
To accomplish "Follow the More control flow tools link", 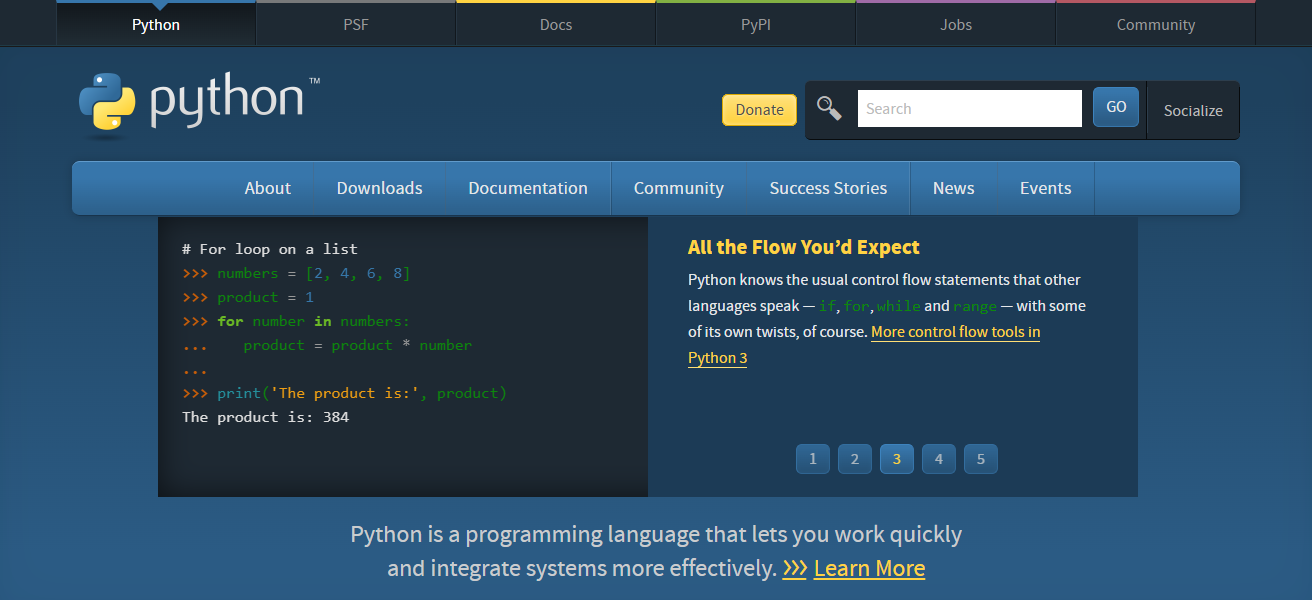I will (x=864, y=345).
